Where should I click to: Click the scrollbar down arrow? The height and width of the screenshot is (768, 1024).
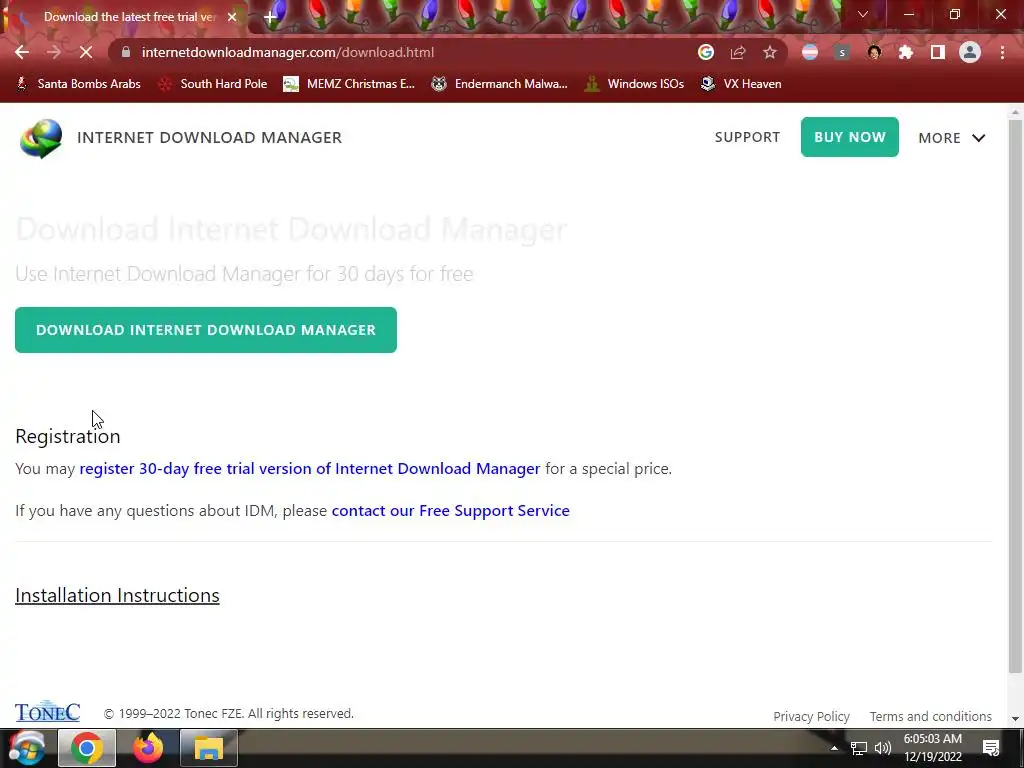[x=1015, y=719]
